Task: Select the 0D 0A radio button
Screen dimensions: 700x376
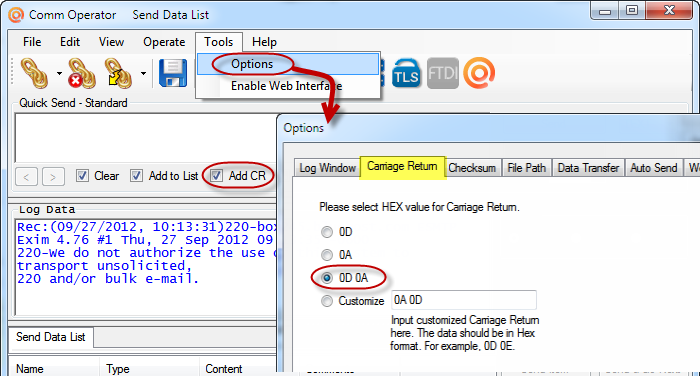Action: 327,278
